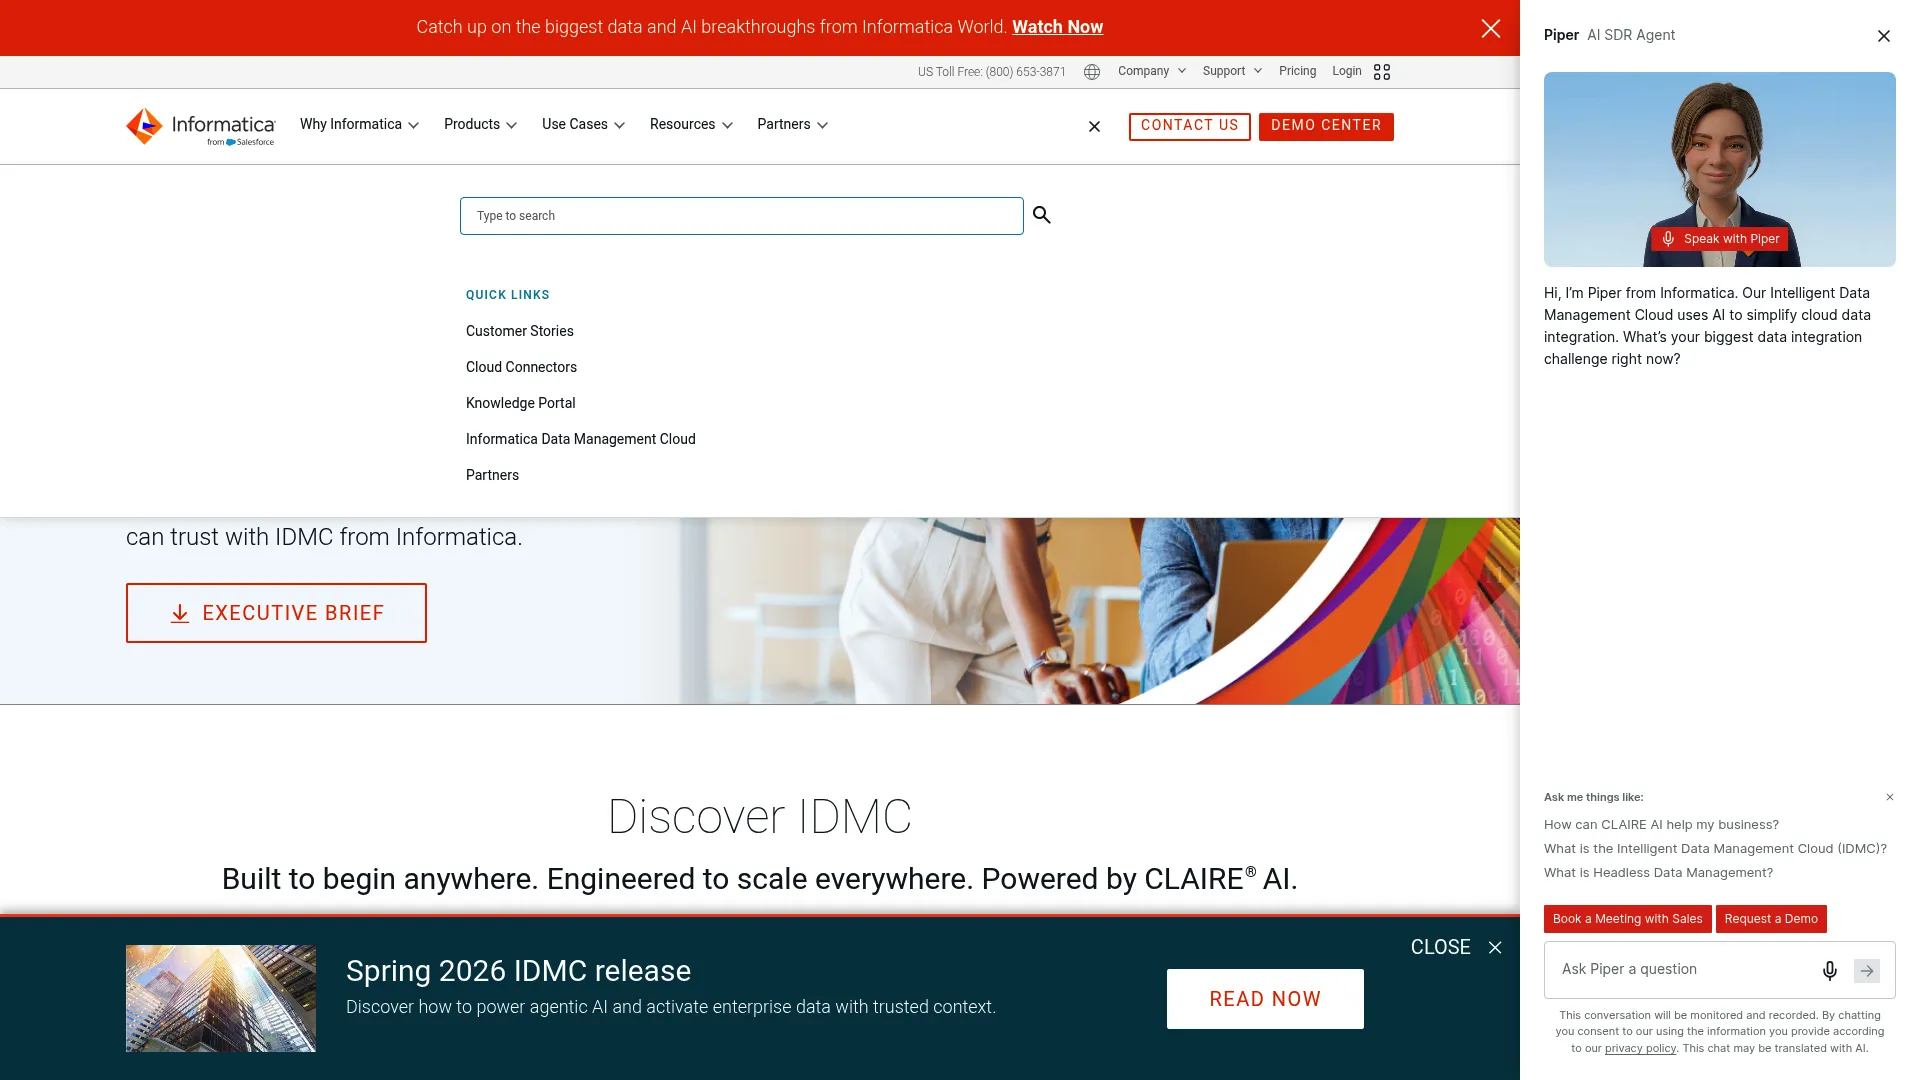The width and height of the screenshot is (1920, 1080).
Task: Dismiss the red Informatica World announcement banner
Action: click(1490, 28)
